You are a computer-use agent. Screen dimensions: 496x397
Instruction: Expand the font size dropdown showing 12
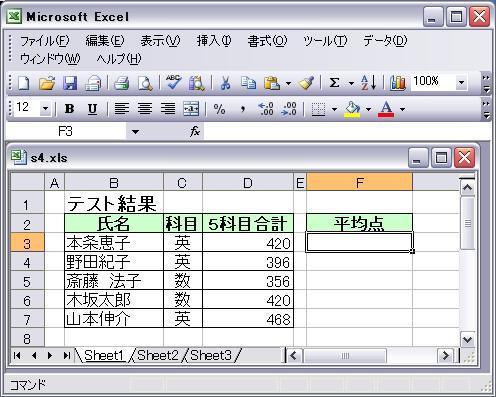click(45, 109)
